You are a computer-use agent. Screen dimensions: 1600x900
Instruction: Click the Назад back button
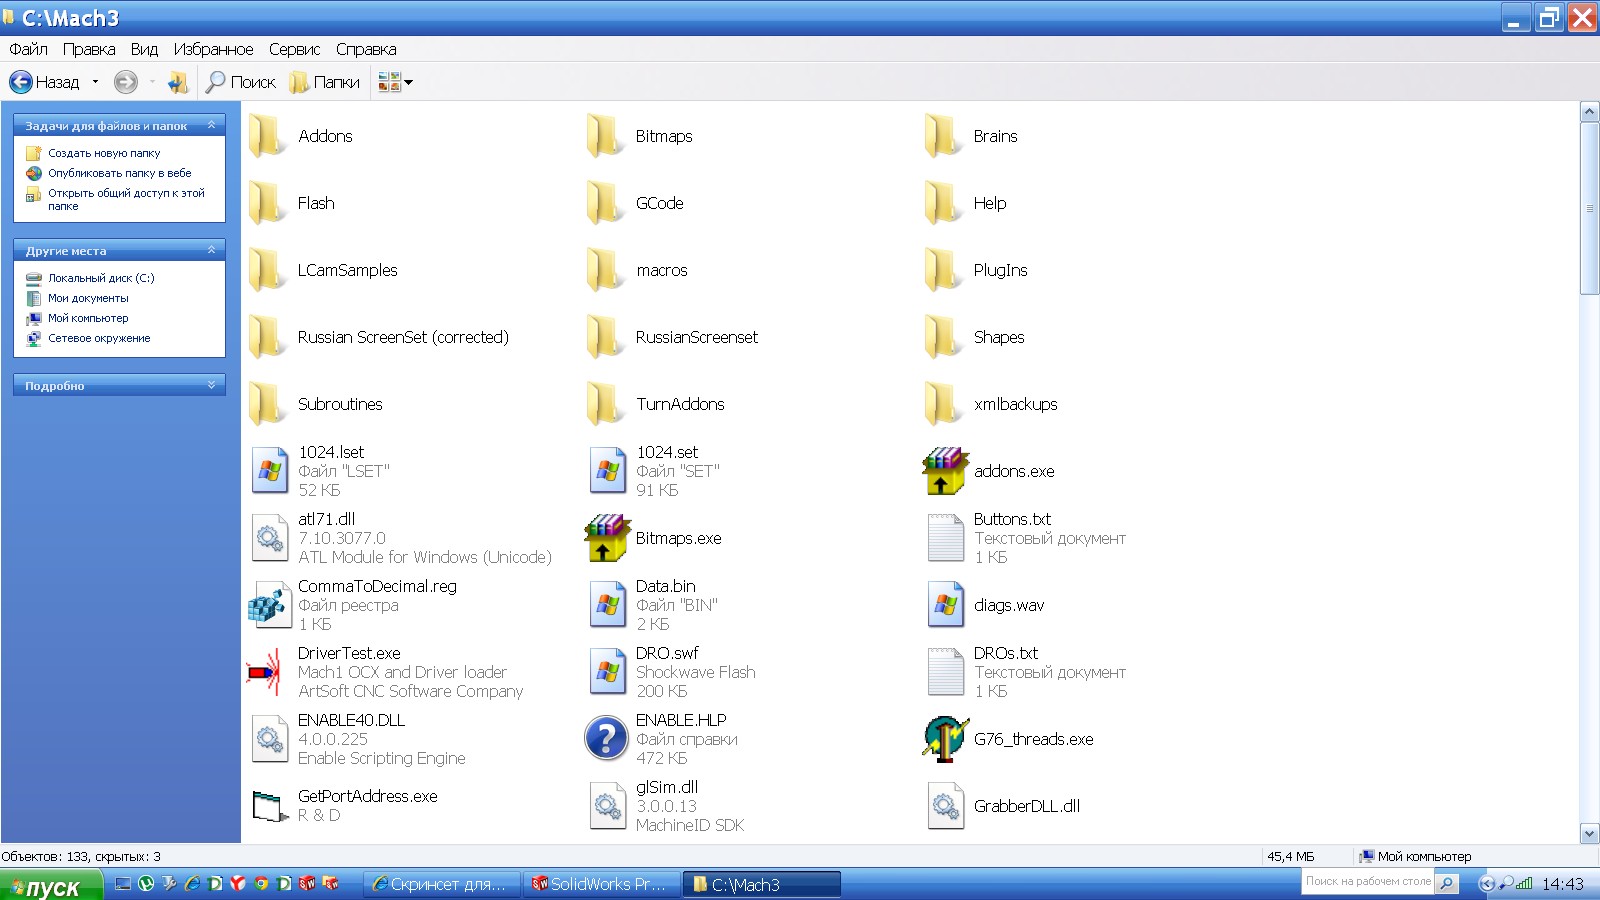click(x=45, y=82)
